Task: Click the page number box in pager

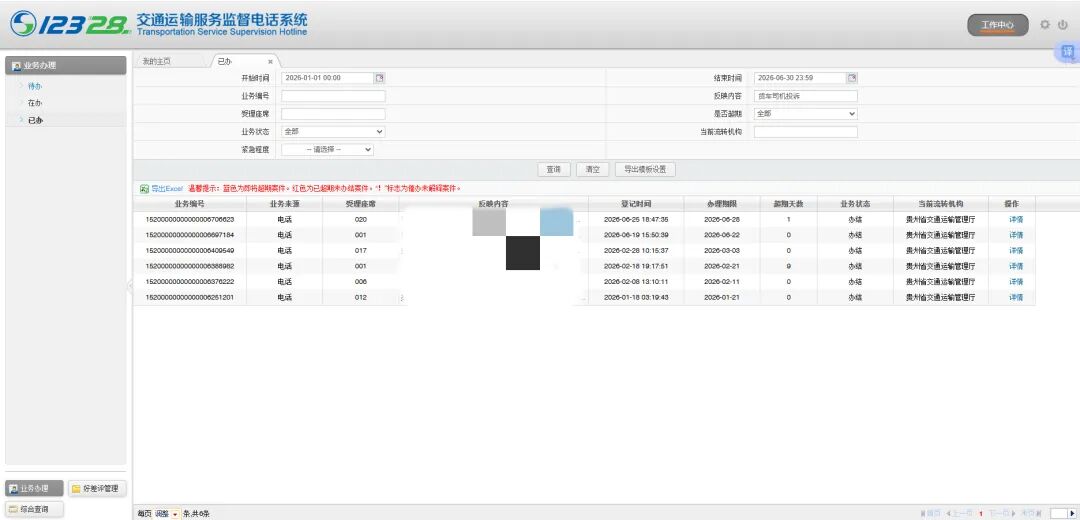Action: pyautogui.click(x=1059, y=514)
